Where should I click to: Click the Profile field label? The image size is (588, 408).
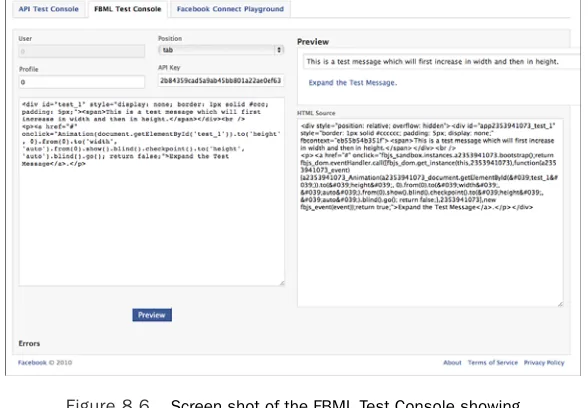click(x=28, y=69)
